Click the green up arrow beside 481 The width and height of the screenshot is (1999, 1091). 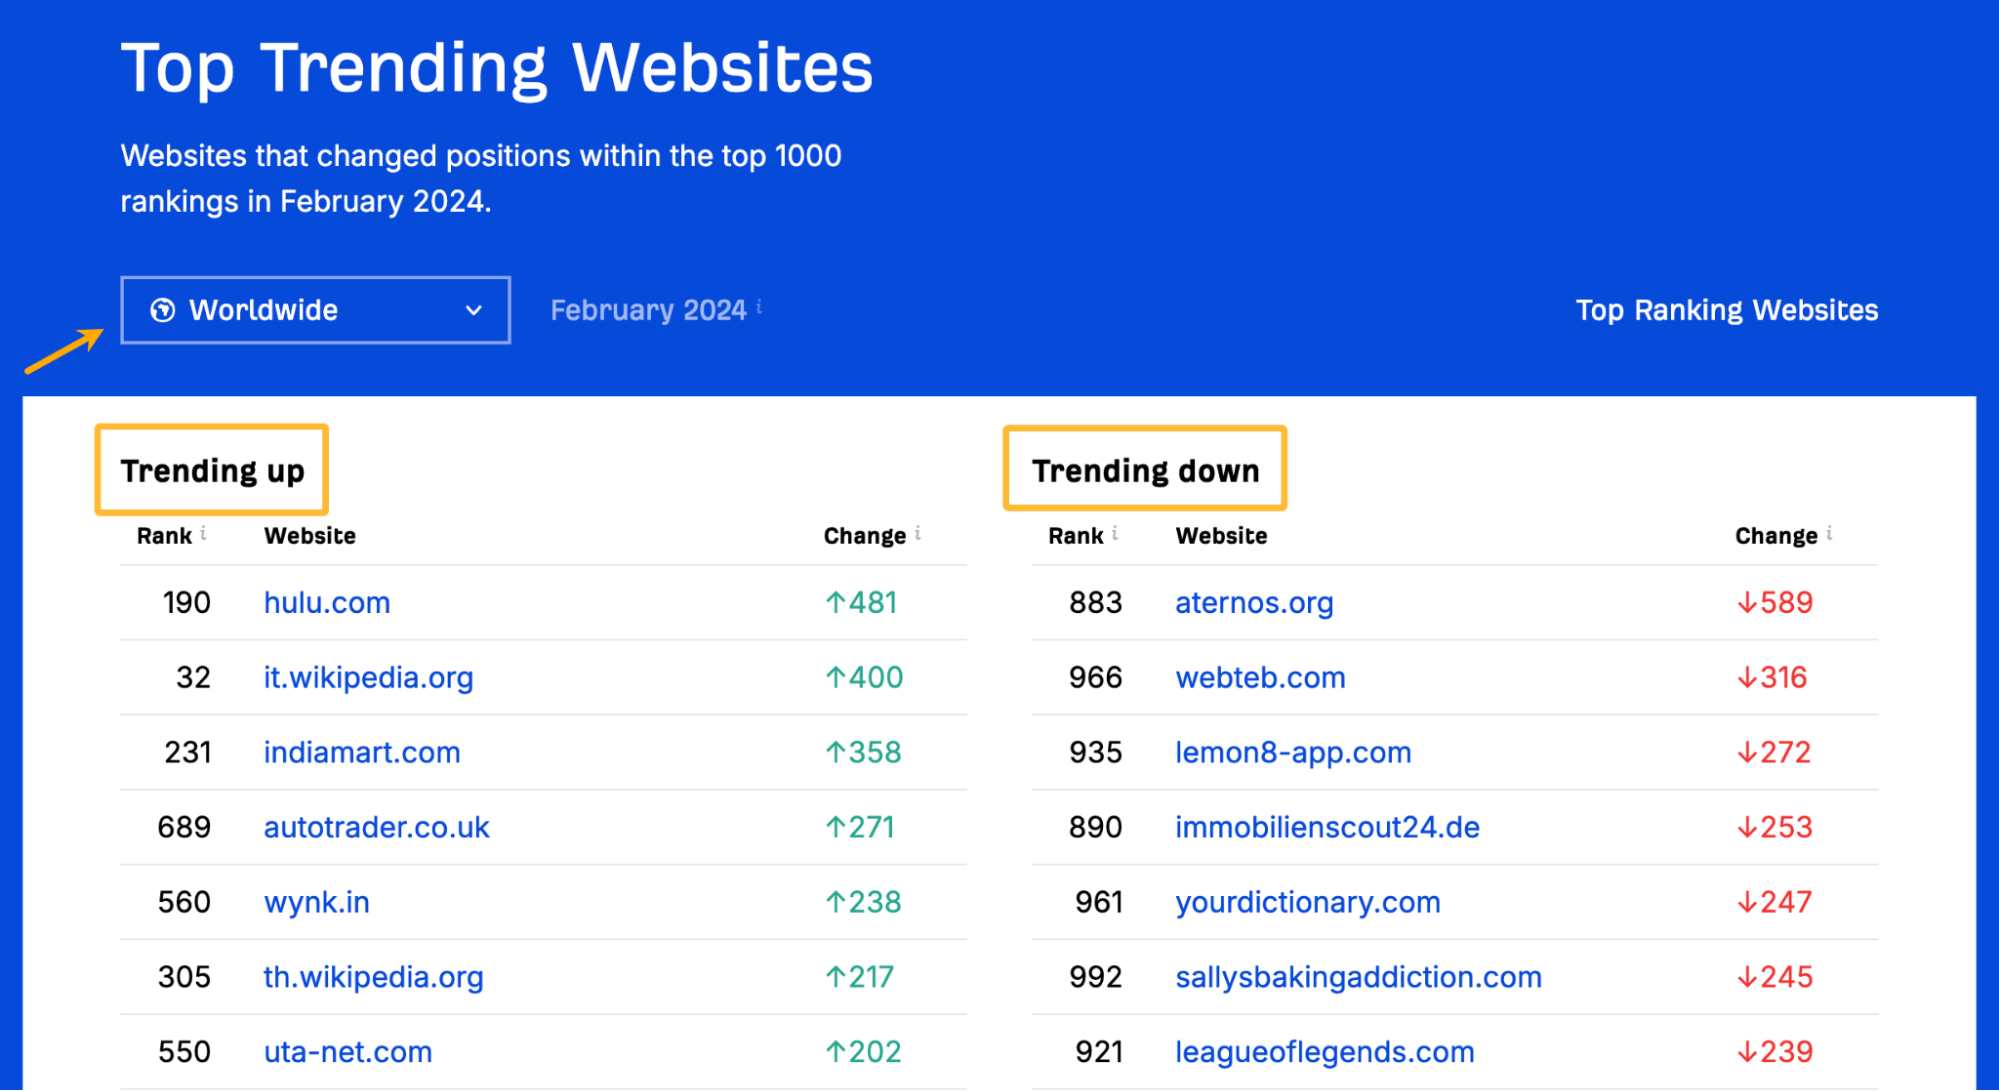[834, 602]
